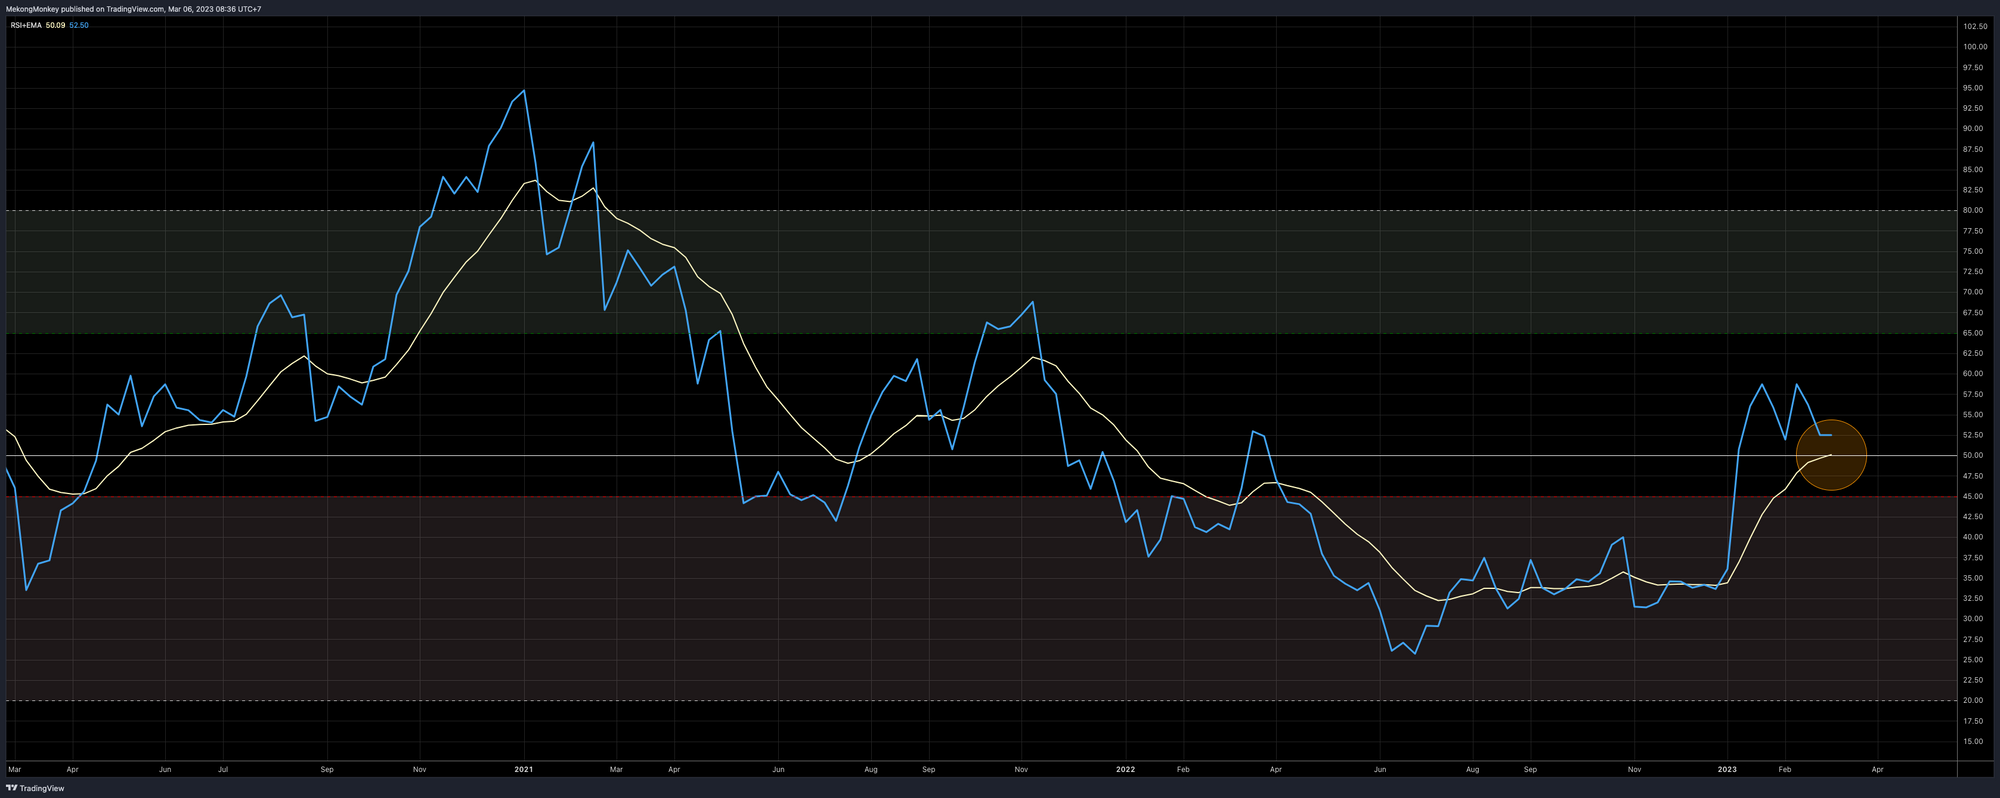Click the RSI+EMA indicator label
Screen dimensions: 2000x798
point(26,25)
